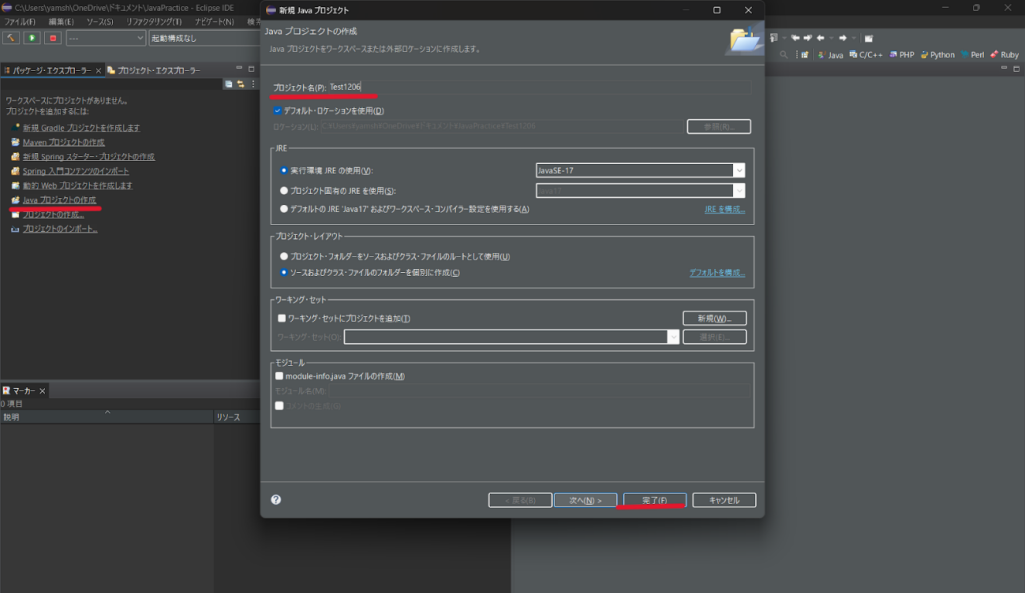This screenshot has height=593, width=1025.
Task: Select the default JRE 'Java17' radio button
Action: click(x=284, y=209)
